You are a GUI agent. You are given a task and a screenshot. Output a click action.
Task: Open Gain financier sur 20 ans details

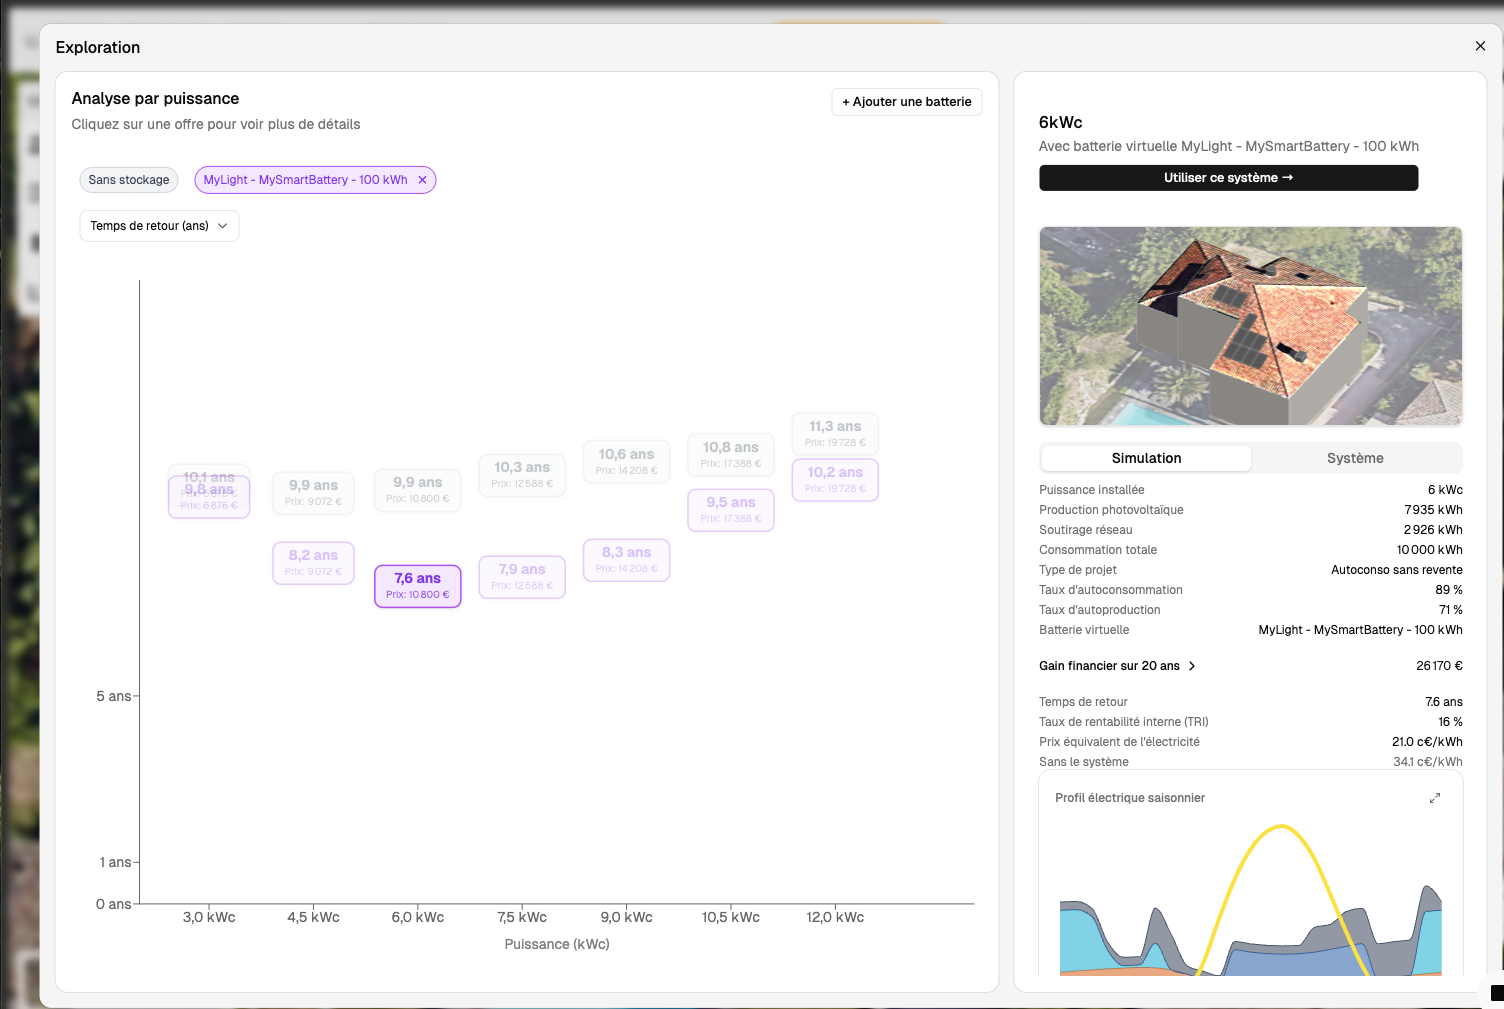pyautogui.click(x=1109, y=666)
